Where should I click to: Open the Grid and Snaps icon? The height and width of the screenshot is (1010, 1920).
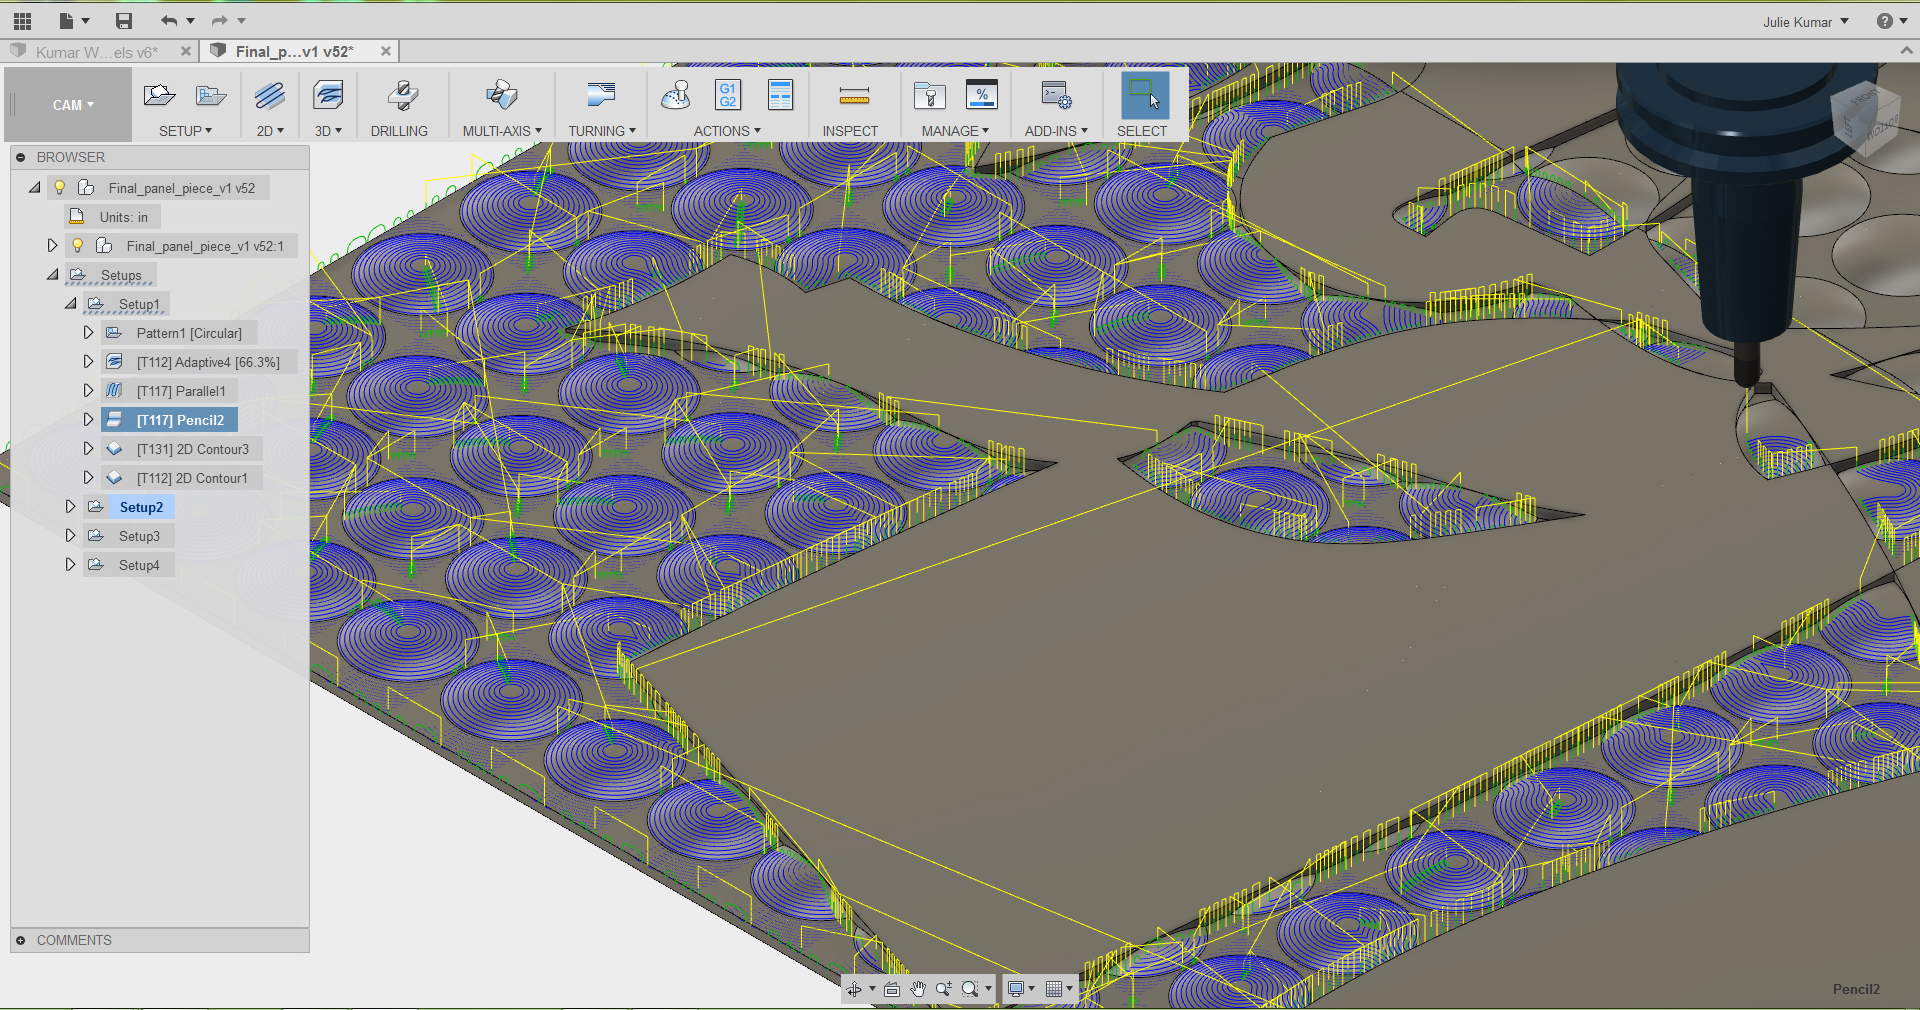coord(1054,989)
